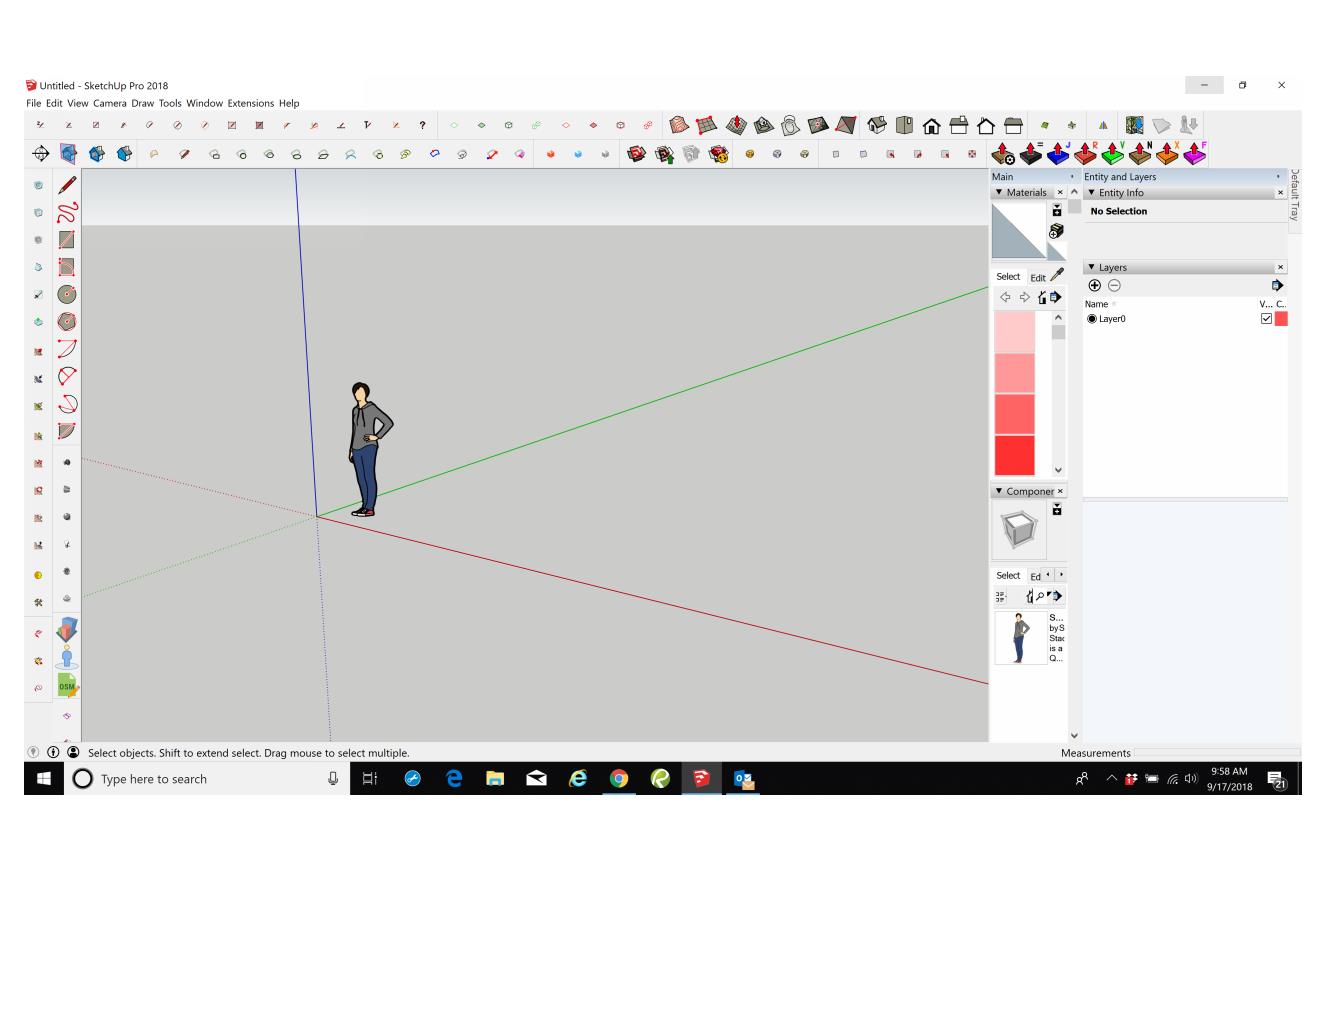Pick the lightest pink material swatch

(x=1014, y=331)
